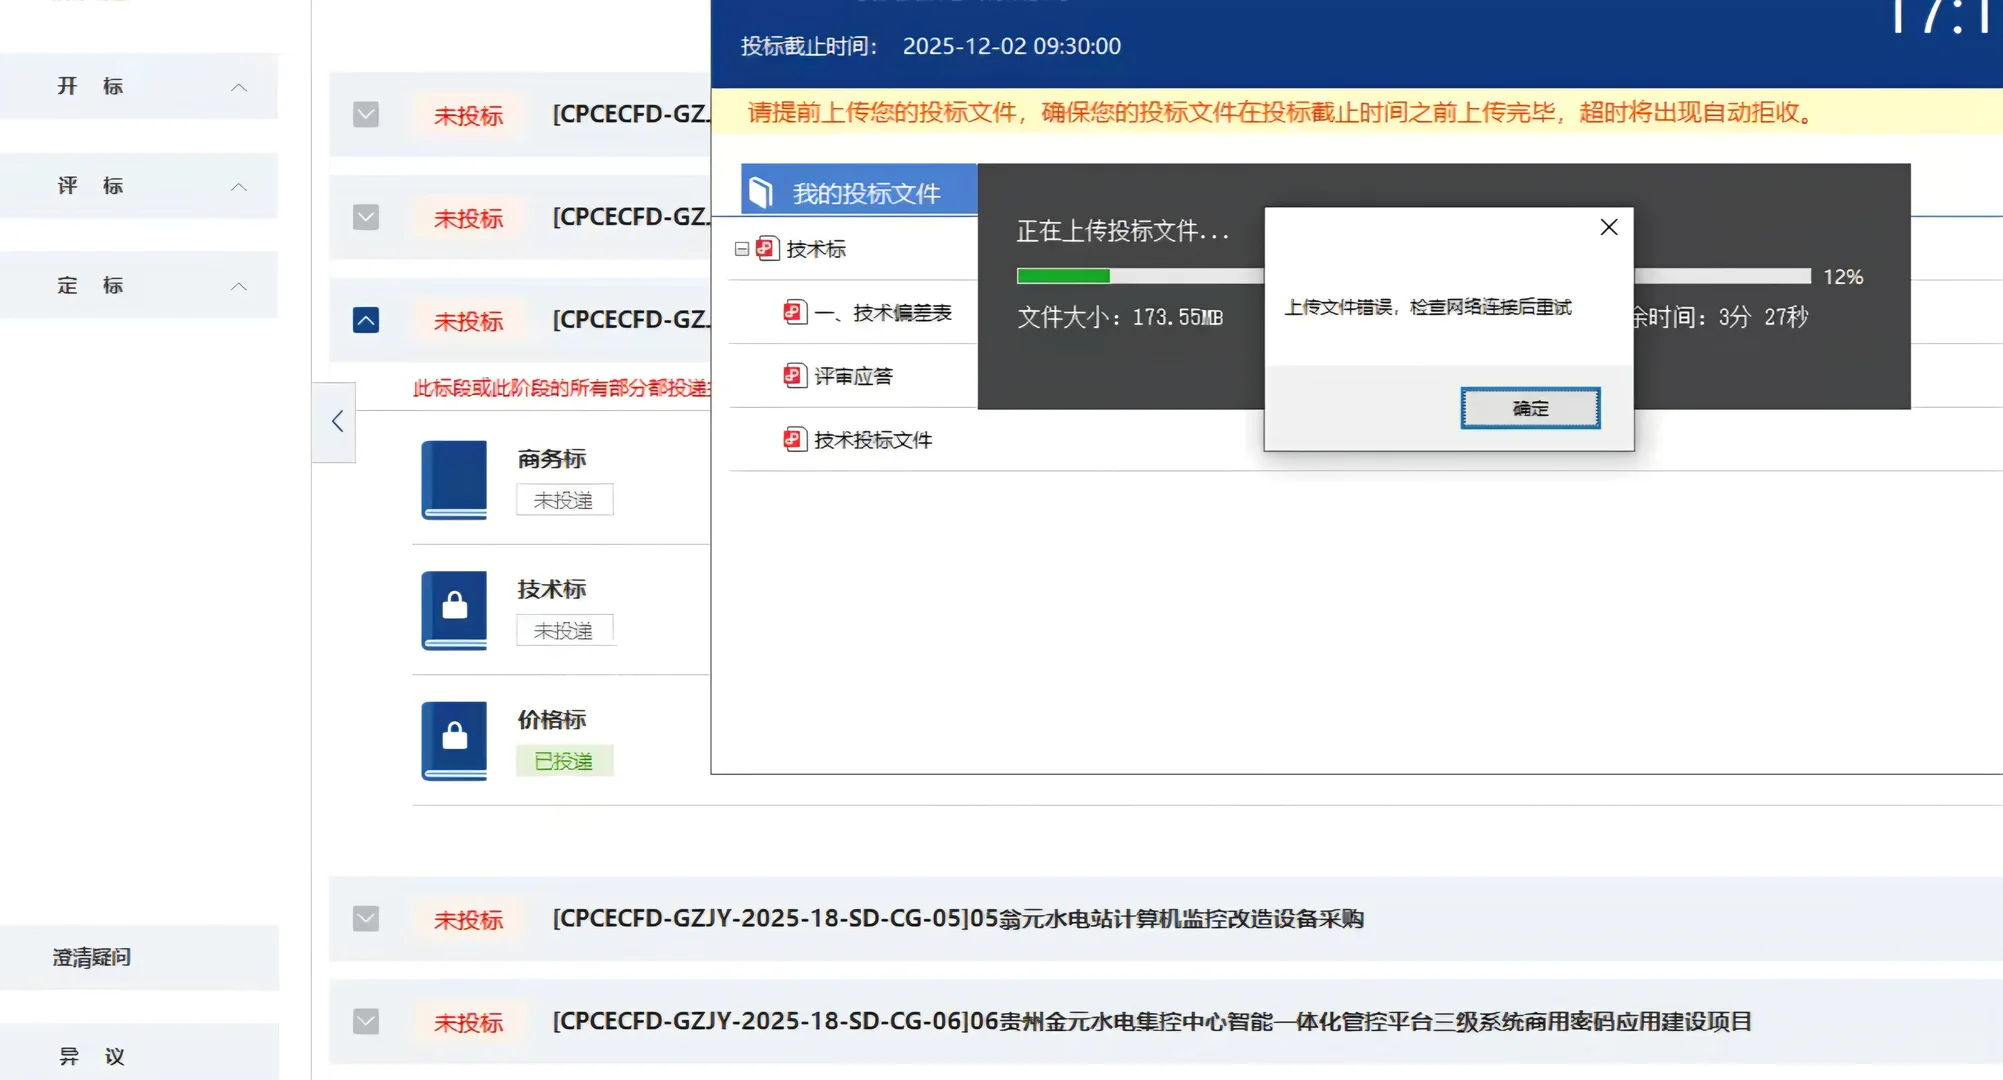This screenshot has height=1080, width=2003.
Task: Check the checkbox beside the 06贵州金元 item
Action: 366,1022
